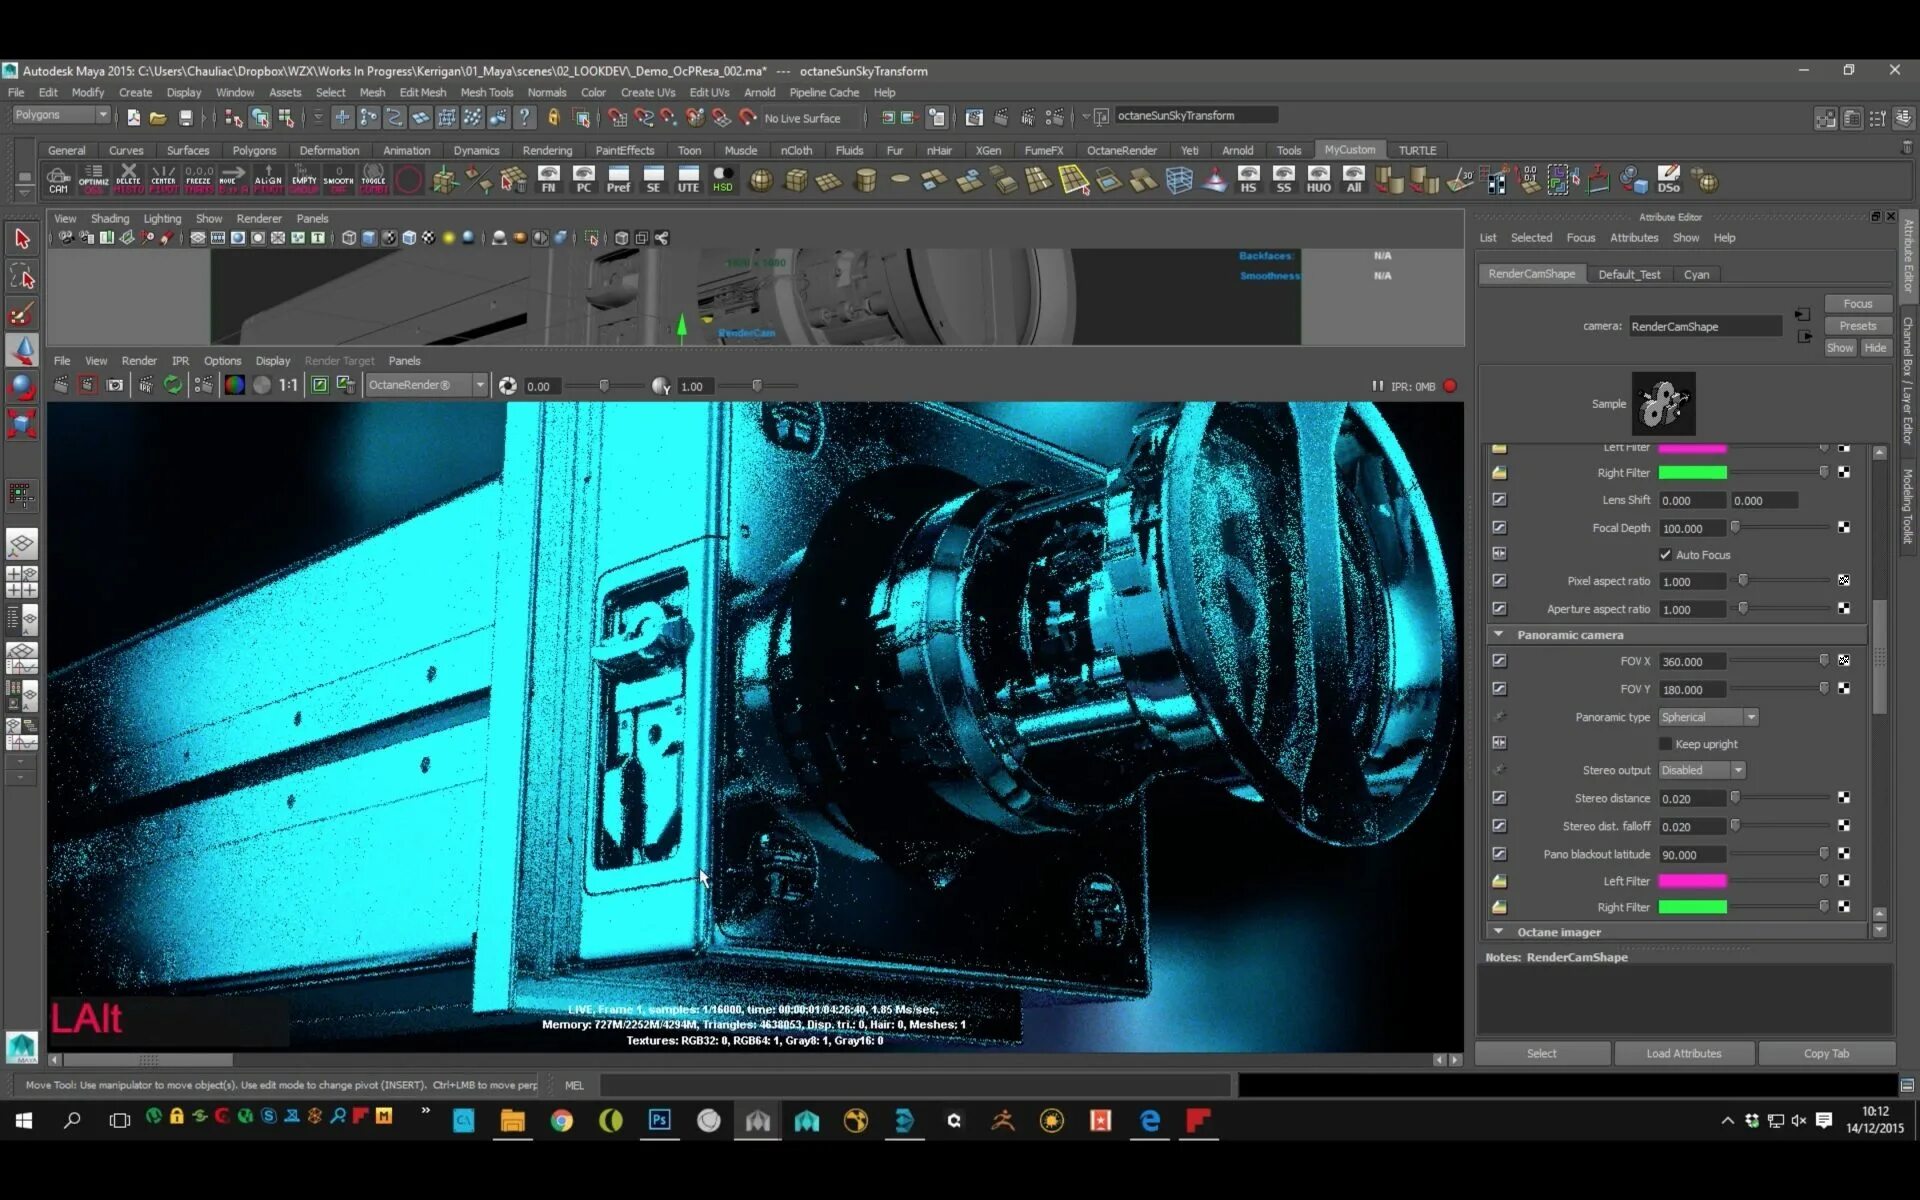Open the Mesh Tools menu

tap(486, 92)
